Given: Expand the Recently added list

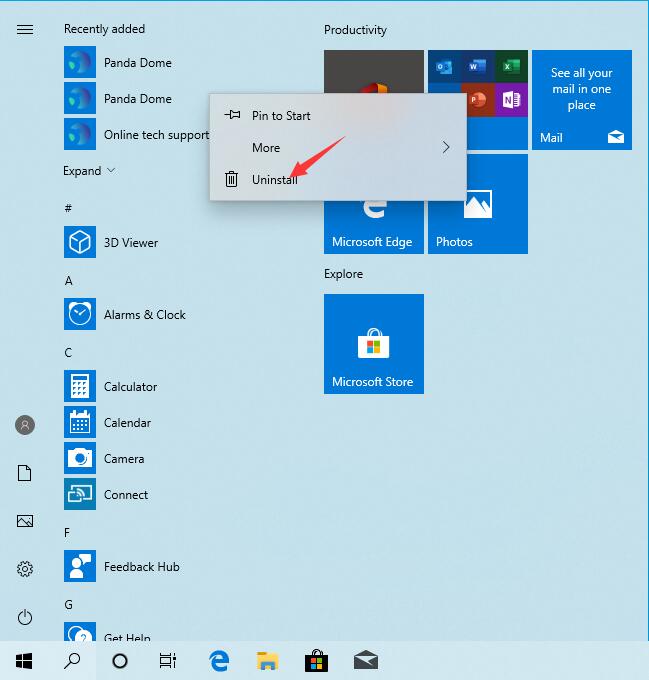Looking at the screenshot, I should (x=89, y=171).
